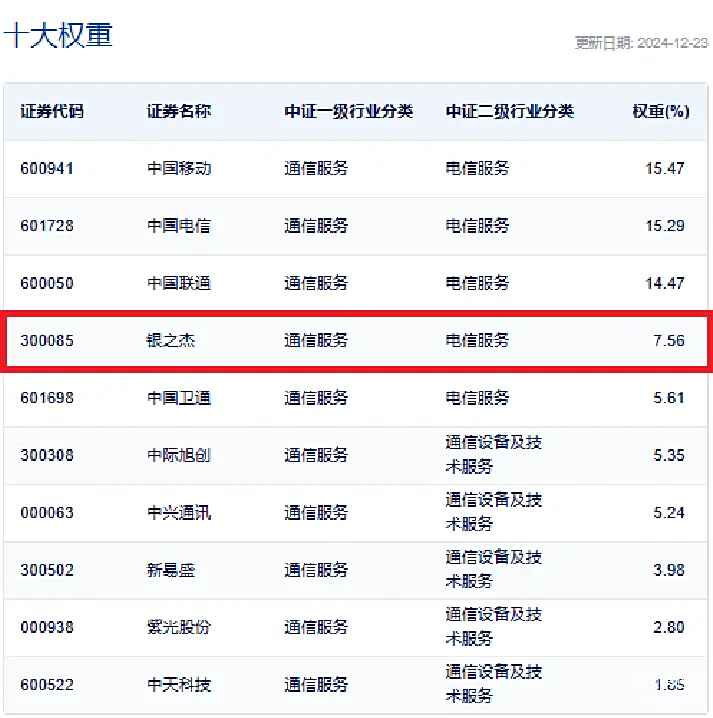The height and width of the screenshot is (718, 713).
Task: Select security code 600050
Action: click(x=47, y=283)
